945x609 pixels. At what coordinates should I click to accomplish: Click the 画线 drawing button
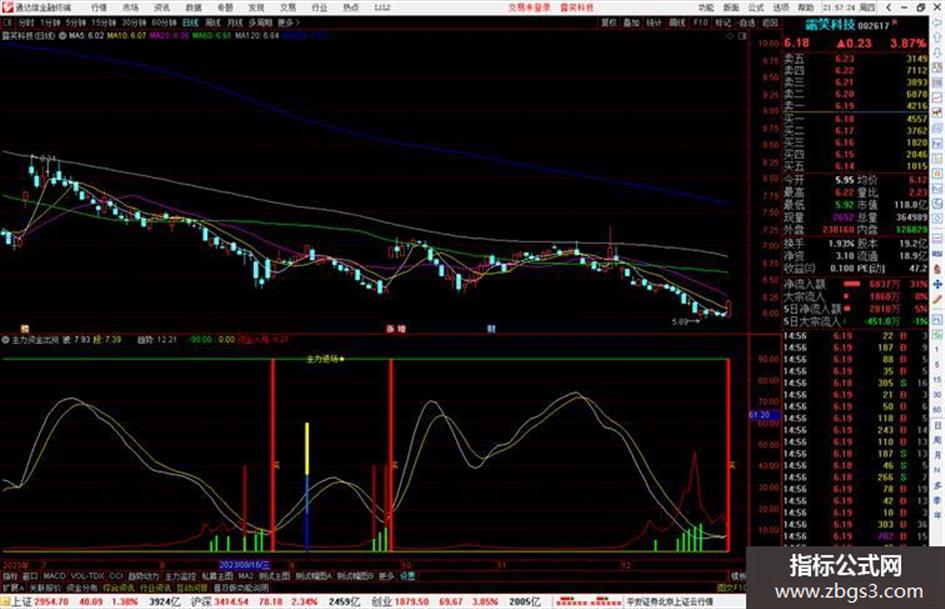pos(677,22)
